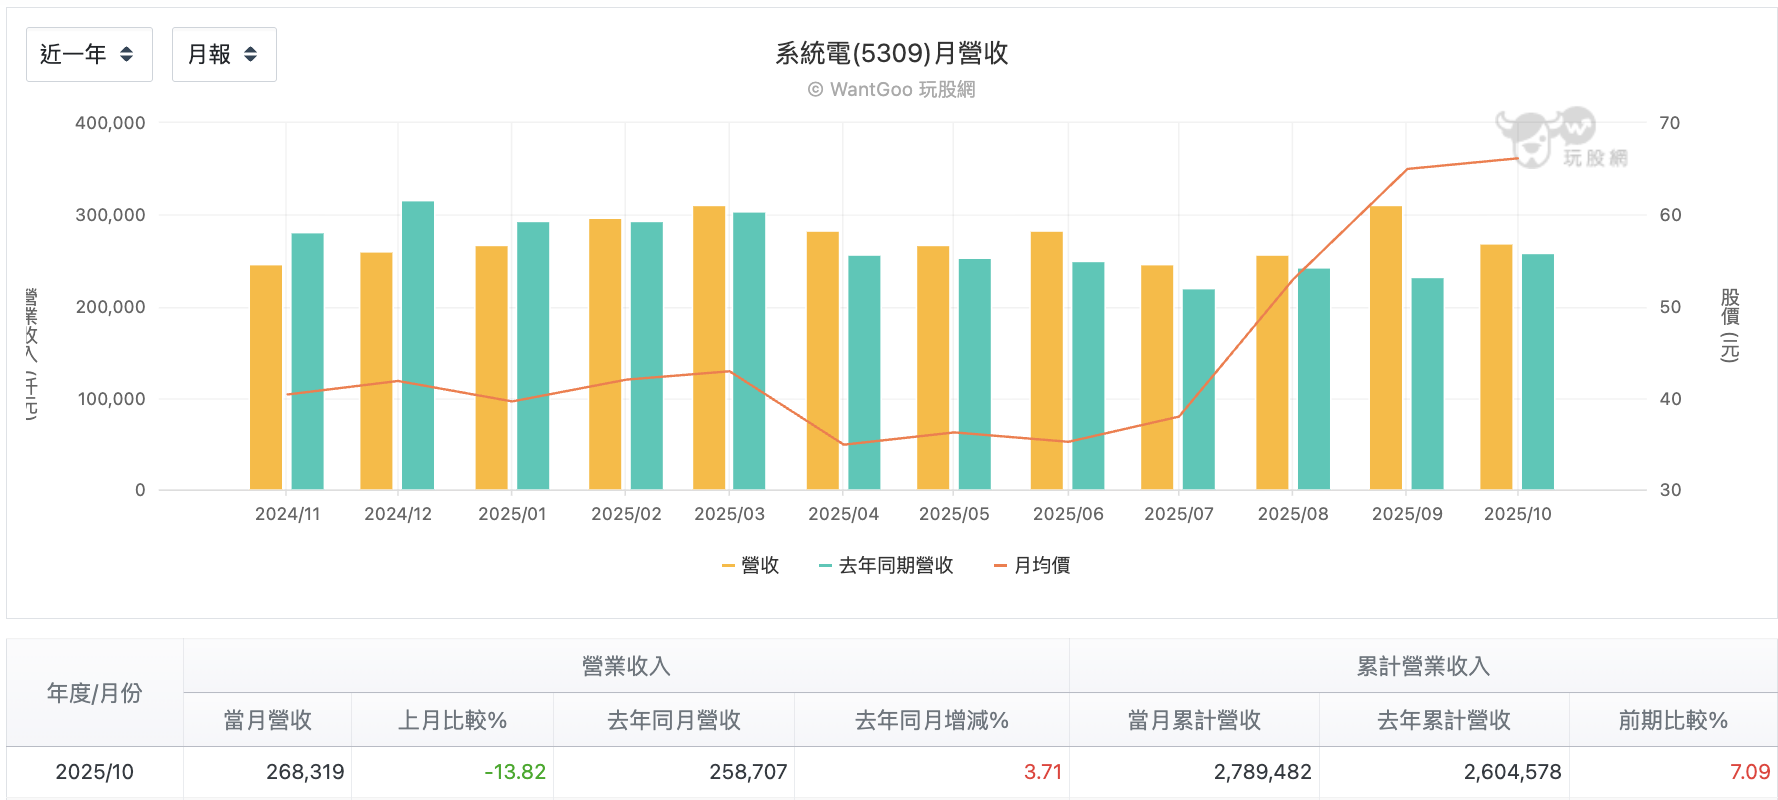Select the 2025/09 orange revenue bar
Image resolution: width=1778 pixels, height=800 pixels.
coord(1386,348)
